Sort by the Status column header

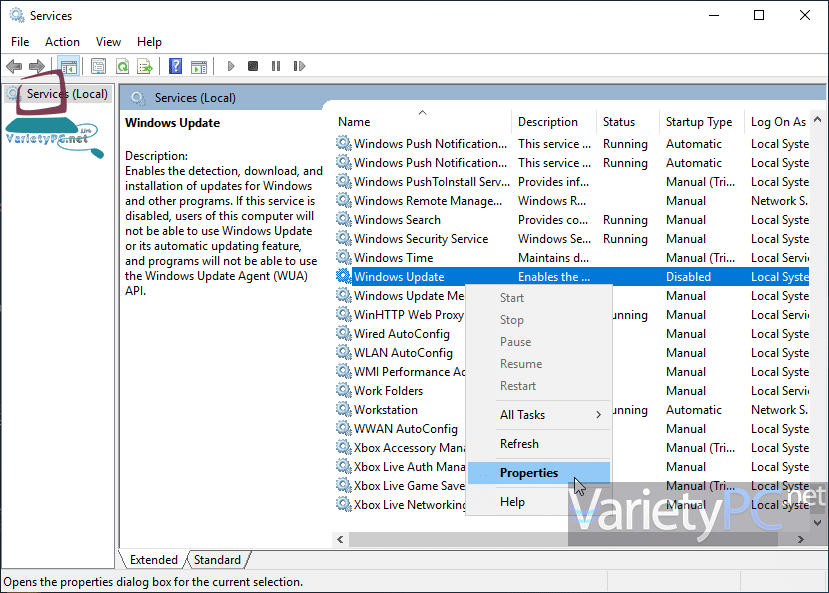(x=628, y=122)
